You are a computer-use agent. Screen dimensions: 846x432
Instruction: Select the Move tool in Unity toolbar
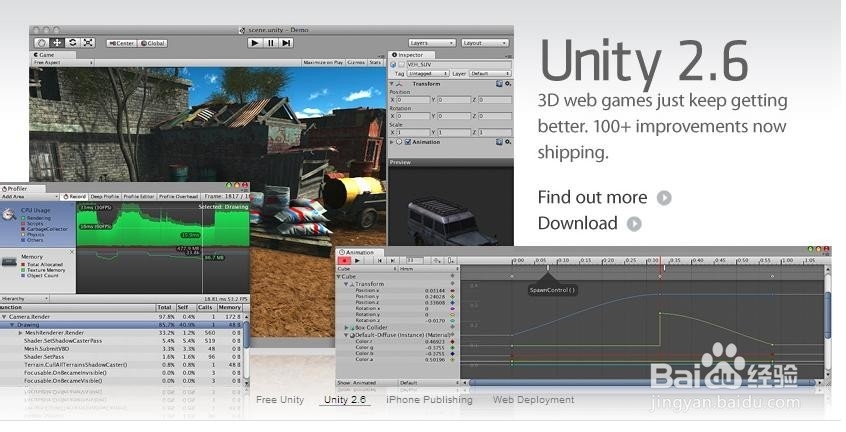tap(57, 43)
